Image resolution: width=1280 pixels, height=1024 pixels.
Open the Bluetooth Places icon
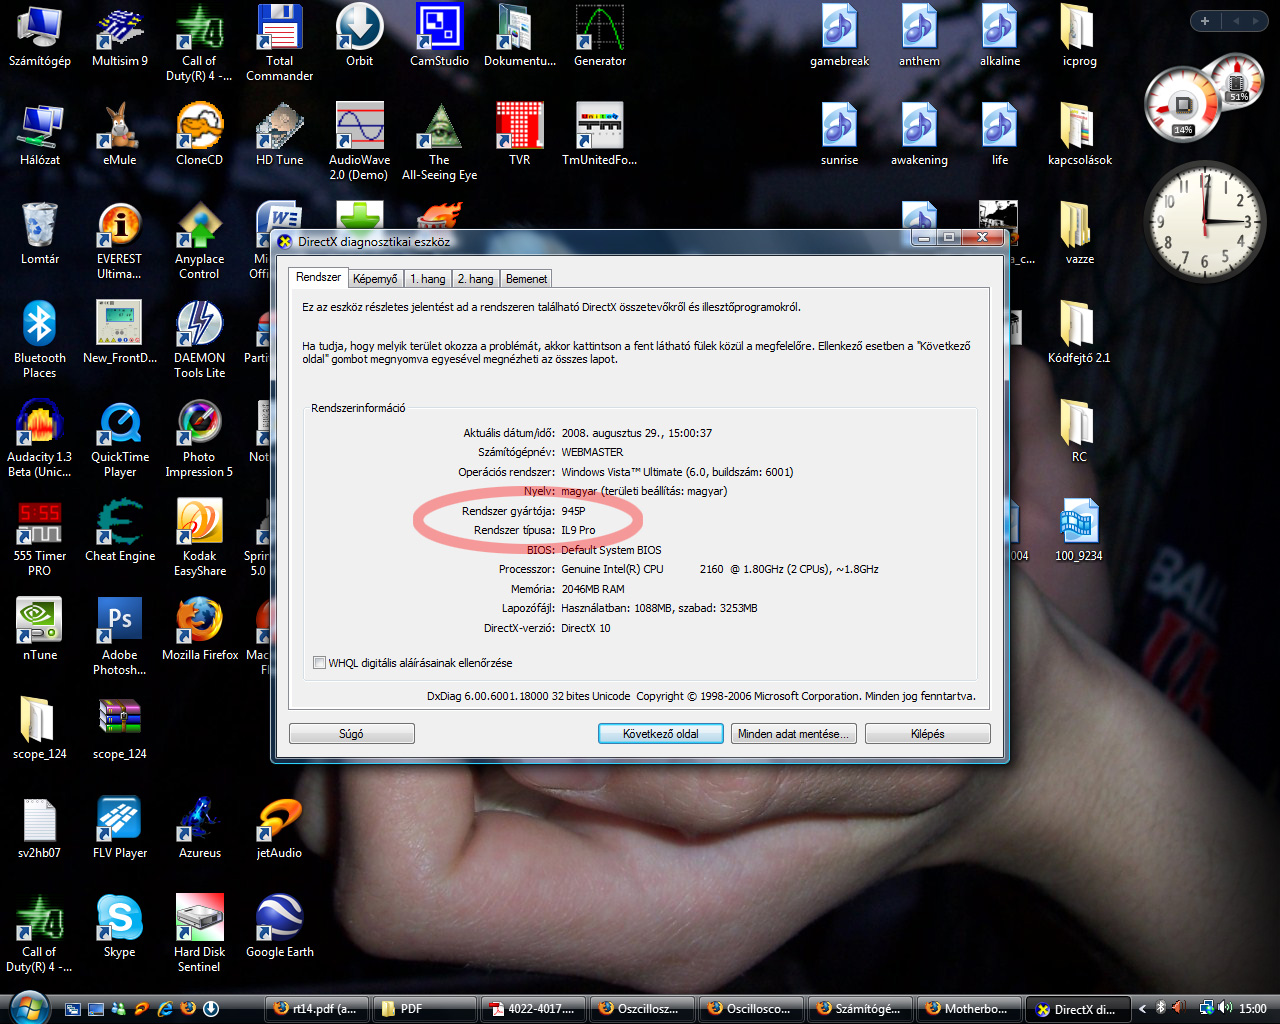pyautogui.click(x=40, y=340)
